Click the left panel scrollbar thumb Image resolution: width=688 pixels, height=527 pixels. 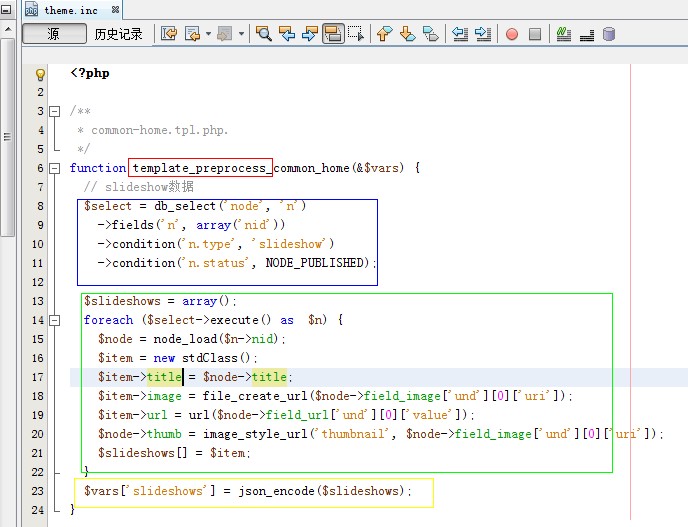[7, 137]
